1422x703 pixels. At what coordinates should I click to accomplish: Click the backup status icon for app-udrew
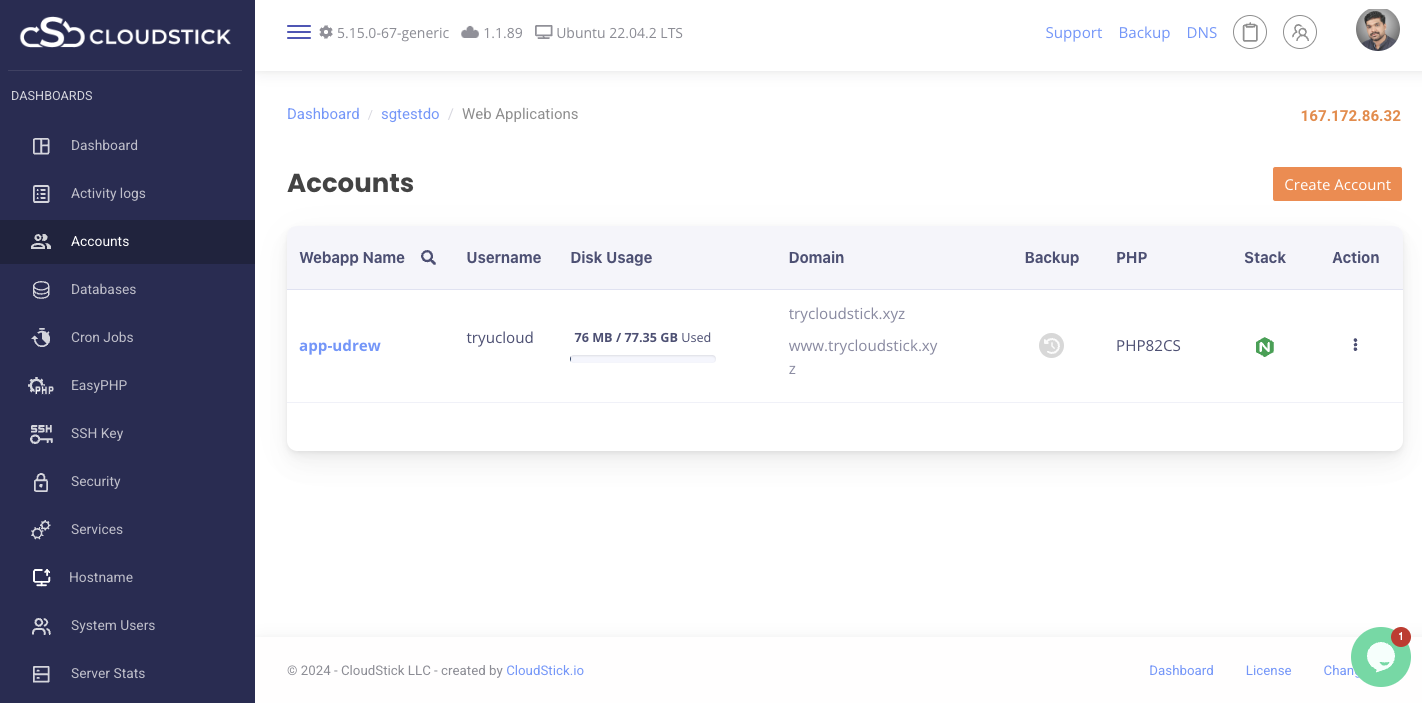[x=1051, y=345]
